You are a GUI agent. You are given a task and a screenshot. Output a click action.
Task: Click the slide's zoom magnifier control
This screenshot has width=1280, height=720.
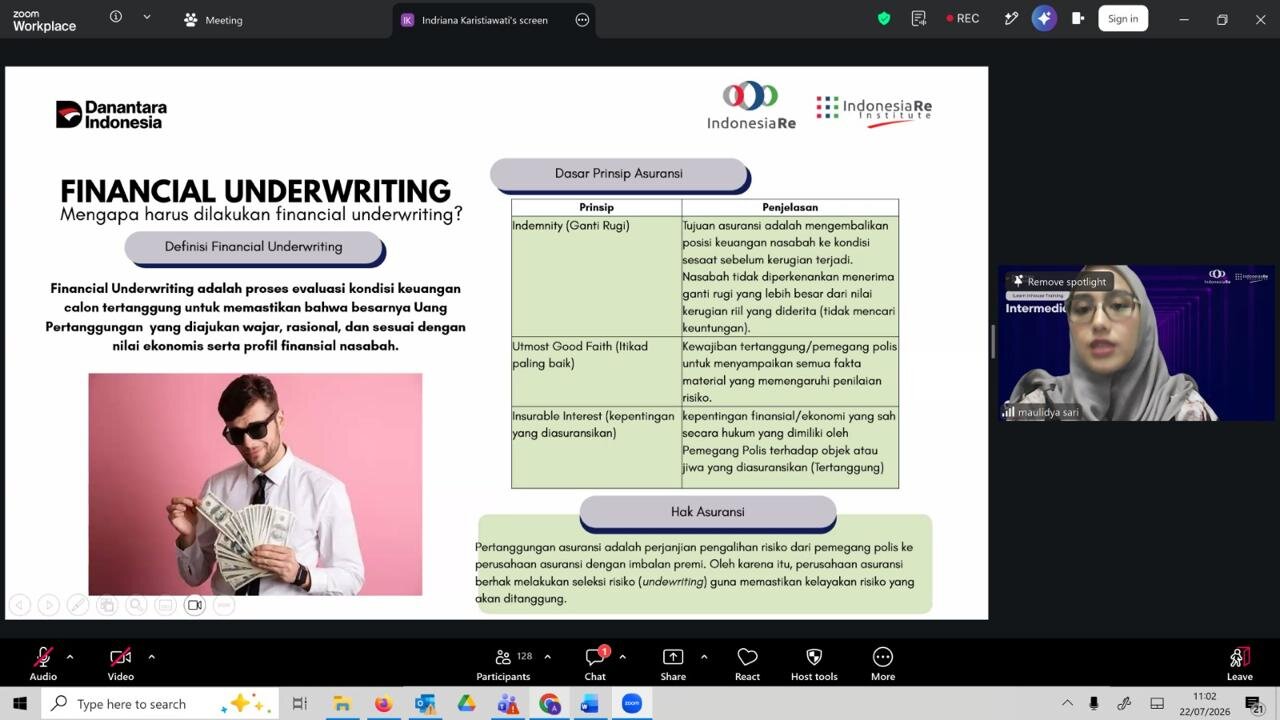point(136,605)
